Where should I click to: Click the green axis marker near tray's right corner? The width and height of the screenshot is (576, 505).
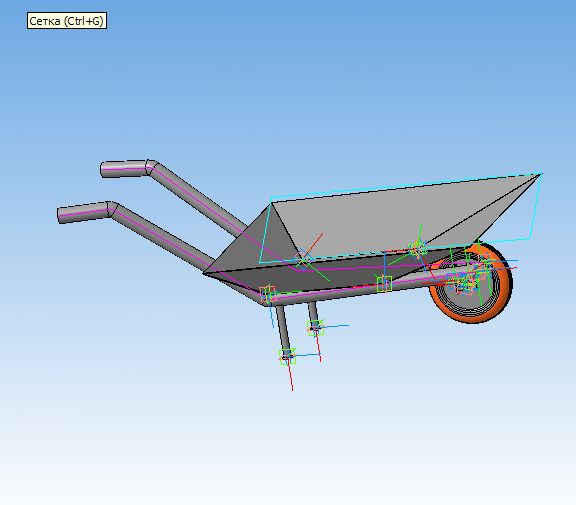(x=418, y=249)
